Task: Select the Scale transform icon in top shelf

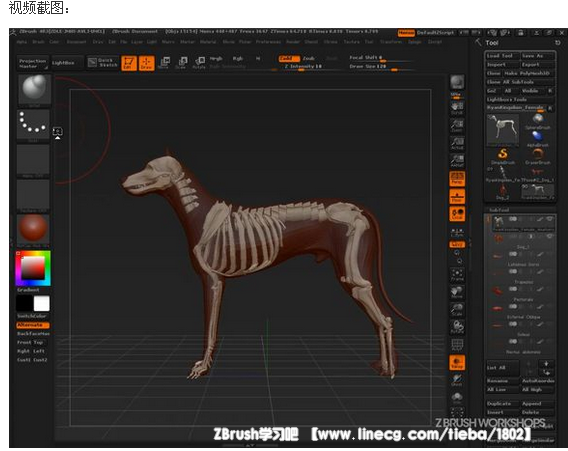Action: coord(181,63)
